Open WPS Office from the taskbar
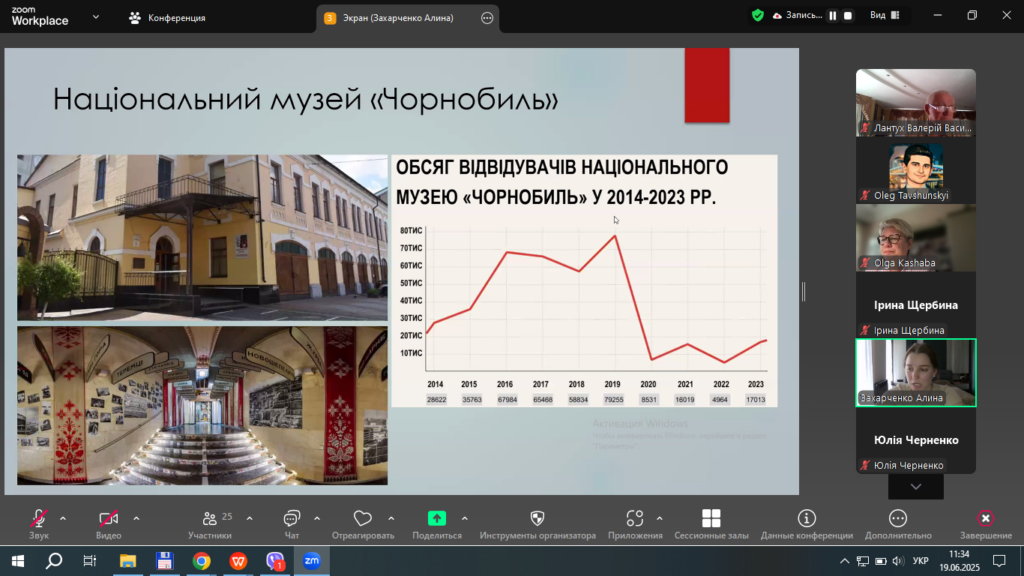This screenshot has width=1024, height=576. click(238, 561)
